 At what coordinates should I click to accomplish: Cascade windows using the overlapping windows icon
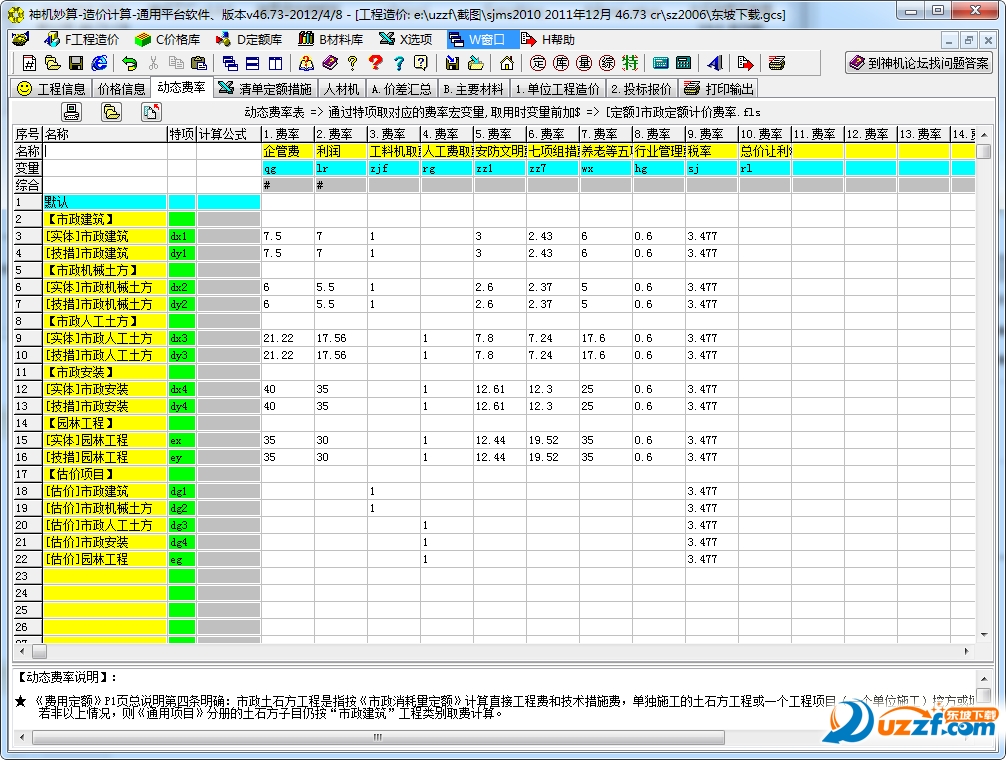[230, 63]
